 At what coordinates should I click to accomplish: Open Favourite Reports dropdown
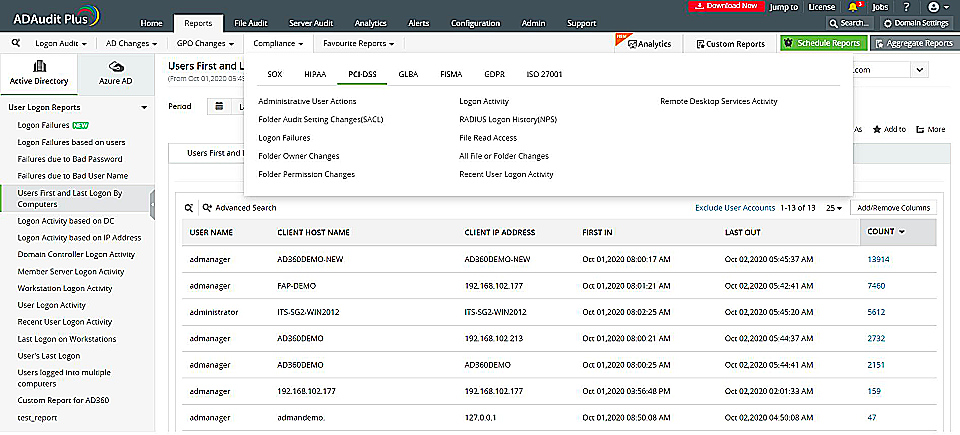tap(358, 44)
